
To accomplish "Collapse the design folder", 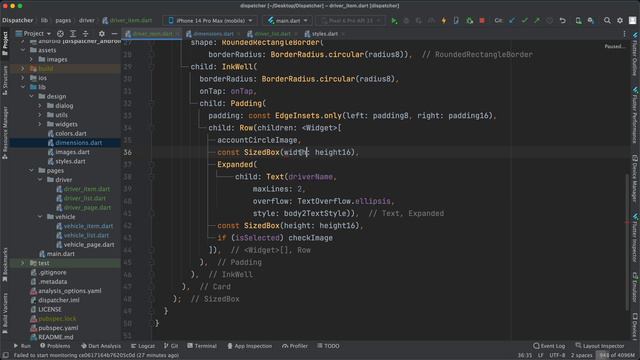I will [x=31, y=96].
